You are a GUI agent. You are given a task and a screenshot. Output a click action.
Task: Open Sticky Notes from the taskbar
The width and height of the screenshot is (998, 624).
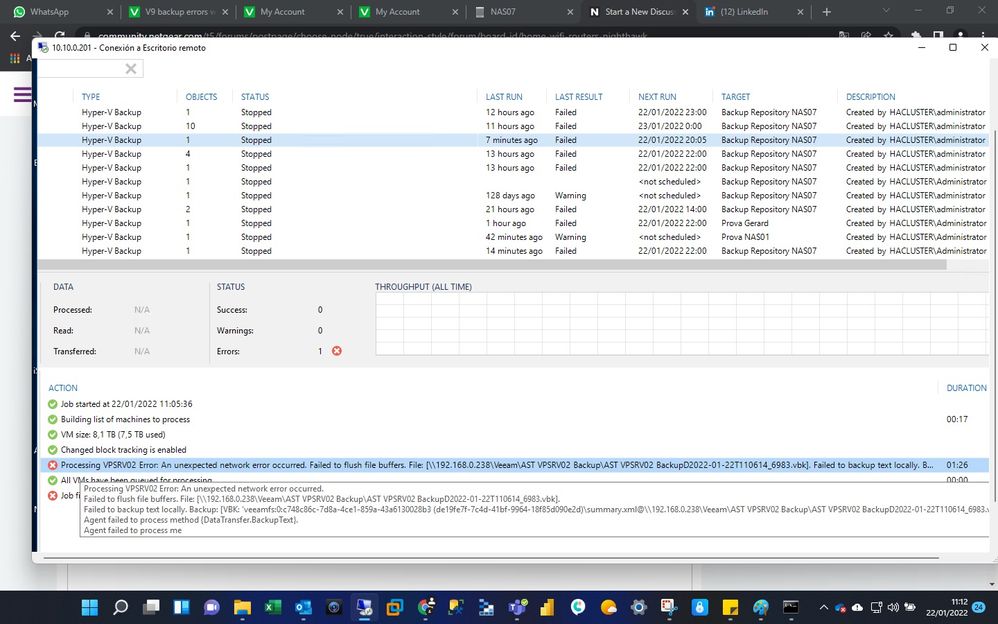(730, 607)
